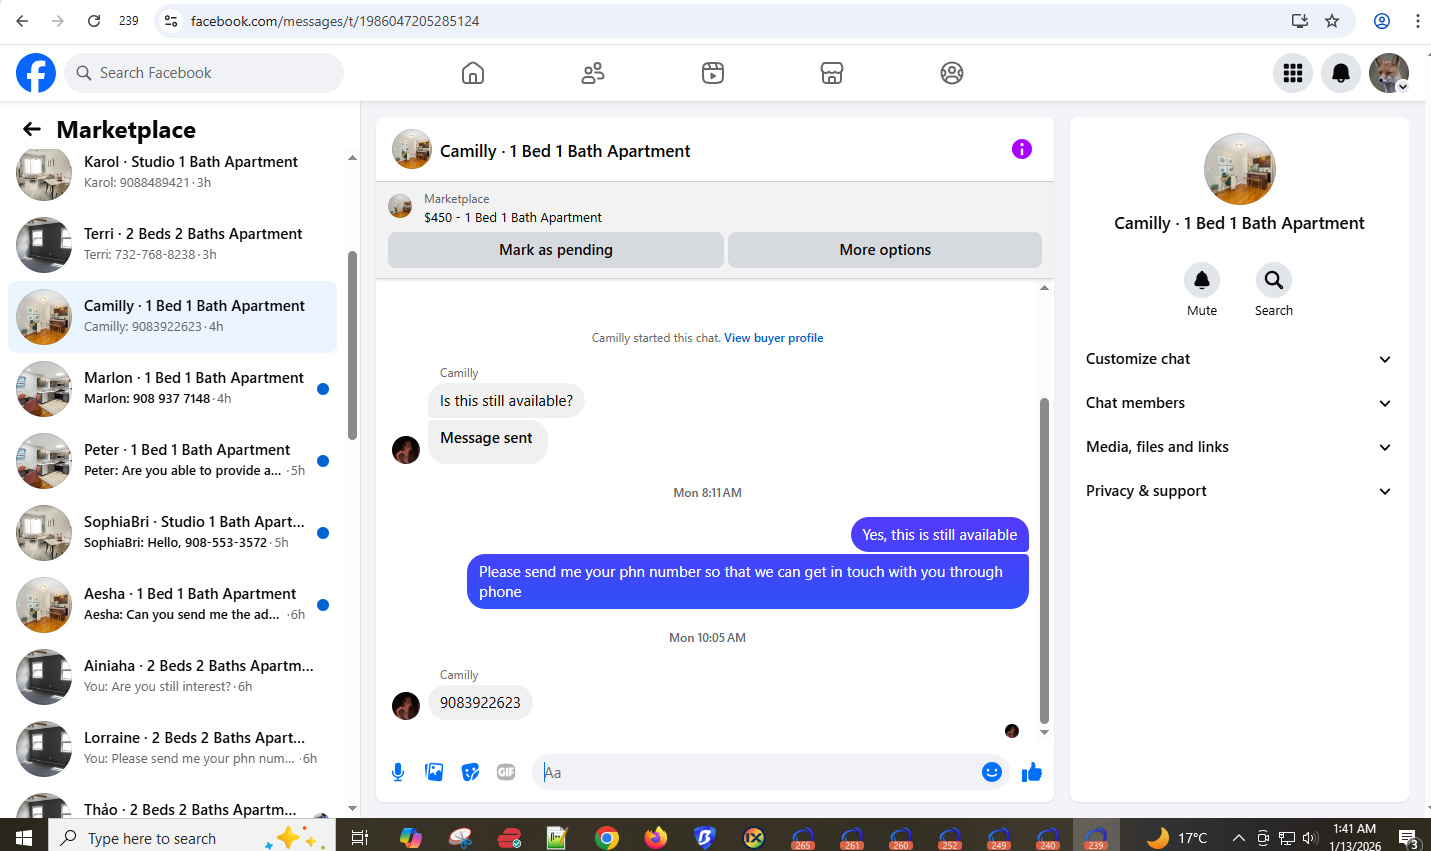
Task: Click the browser address bar URL
Action: [x=335, y=21]
